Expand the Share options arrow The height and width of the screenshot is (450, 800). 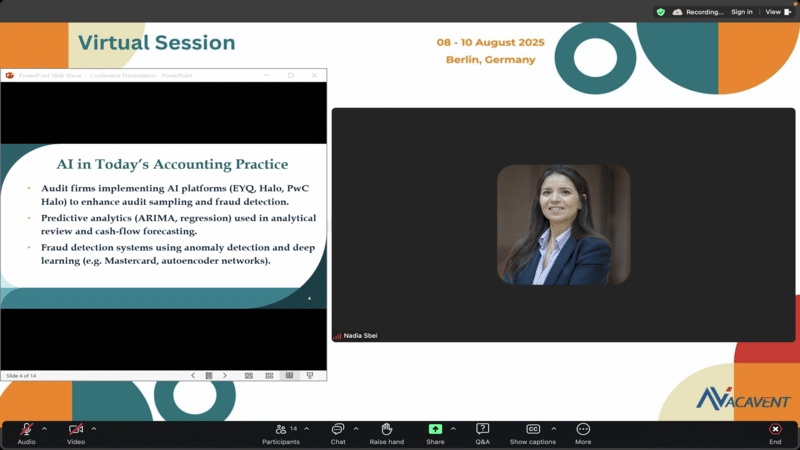453,428
